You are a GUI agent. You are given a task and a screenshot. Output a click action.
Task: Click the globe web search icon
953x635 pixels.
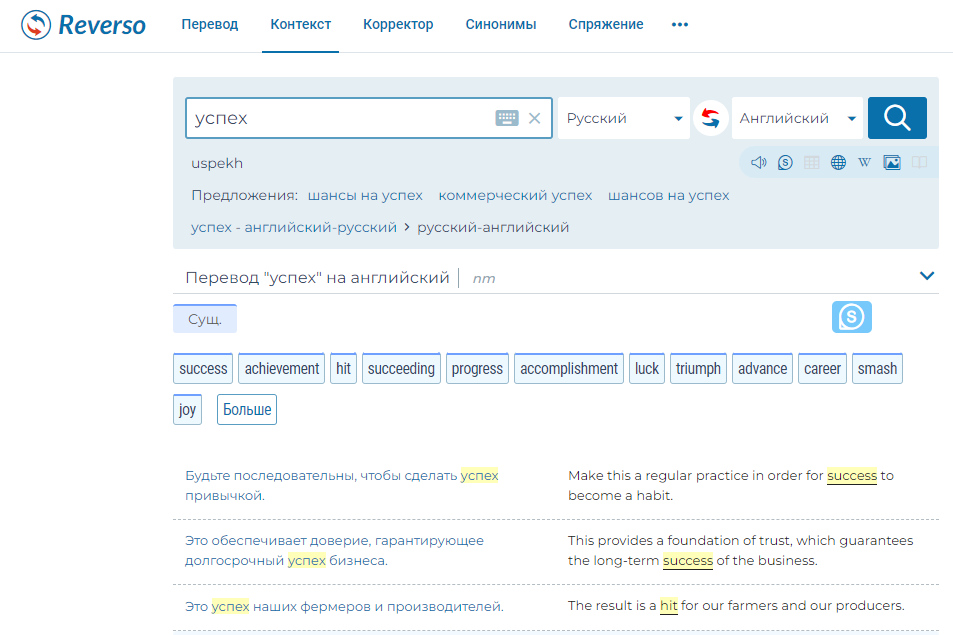[x=838, y=162]
